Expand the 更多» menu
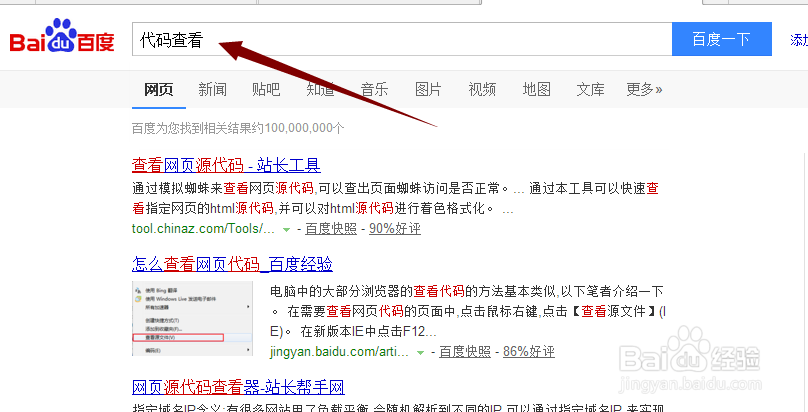Viewport: 808px width, 412px height. pyautogui.click(x=644, y=90)
